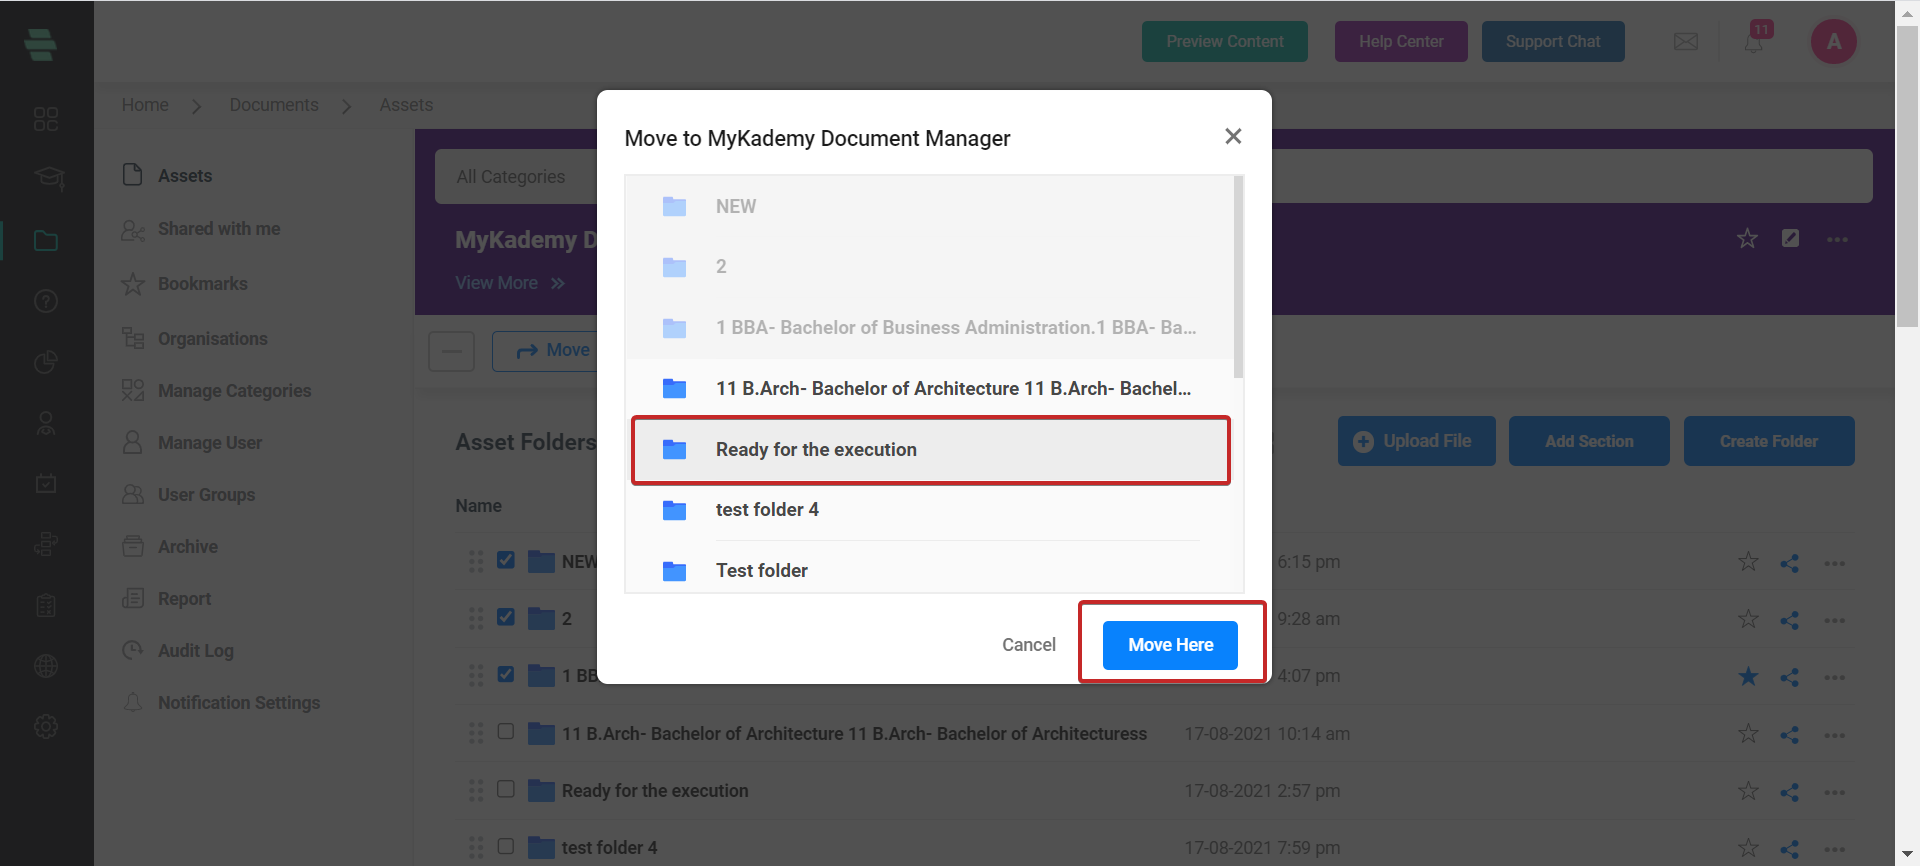Go to Home breadcrumb link
Viewport: 1920px width, 866px height.
coord(145,105)
